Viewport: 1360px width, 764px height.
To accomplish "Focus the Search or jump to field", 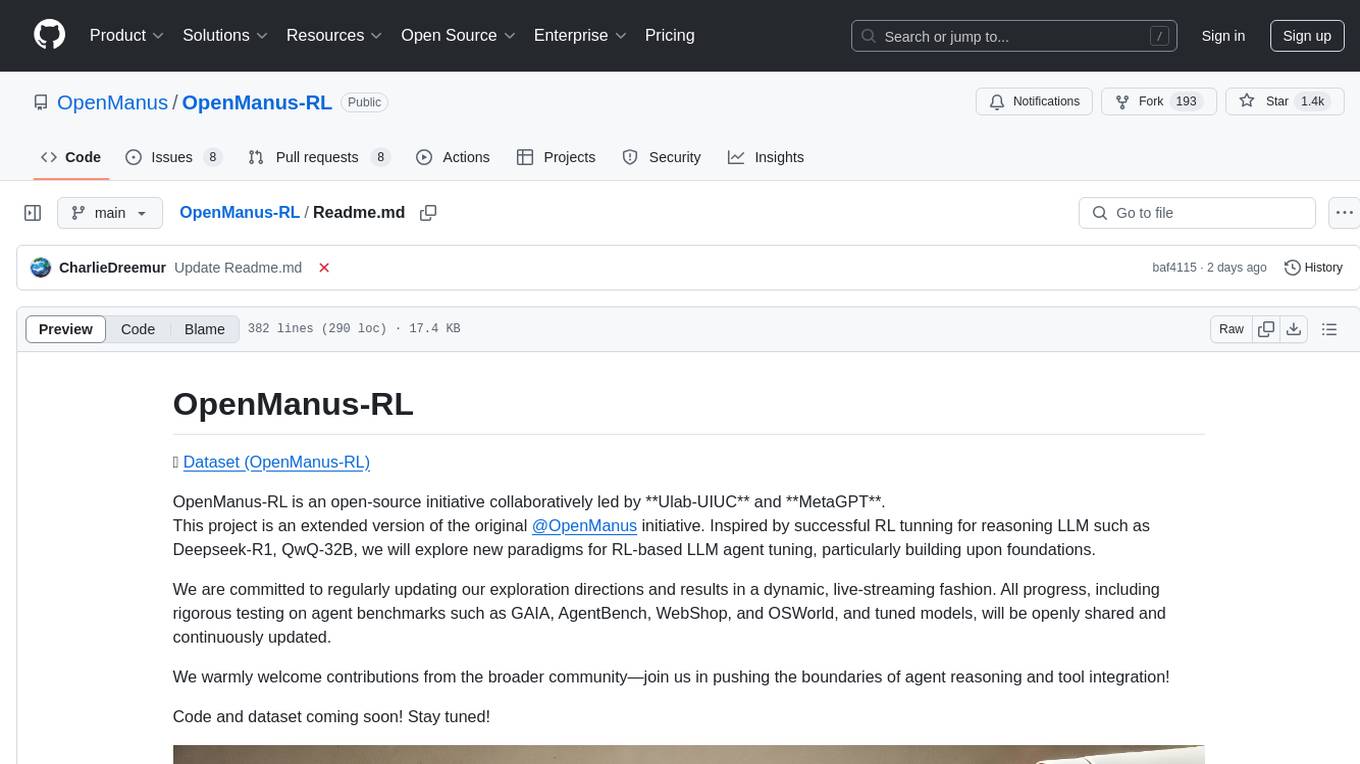I will coord(1014,36).
